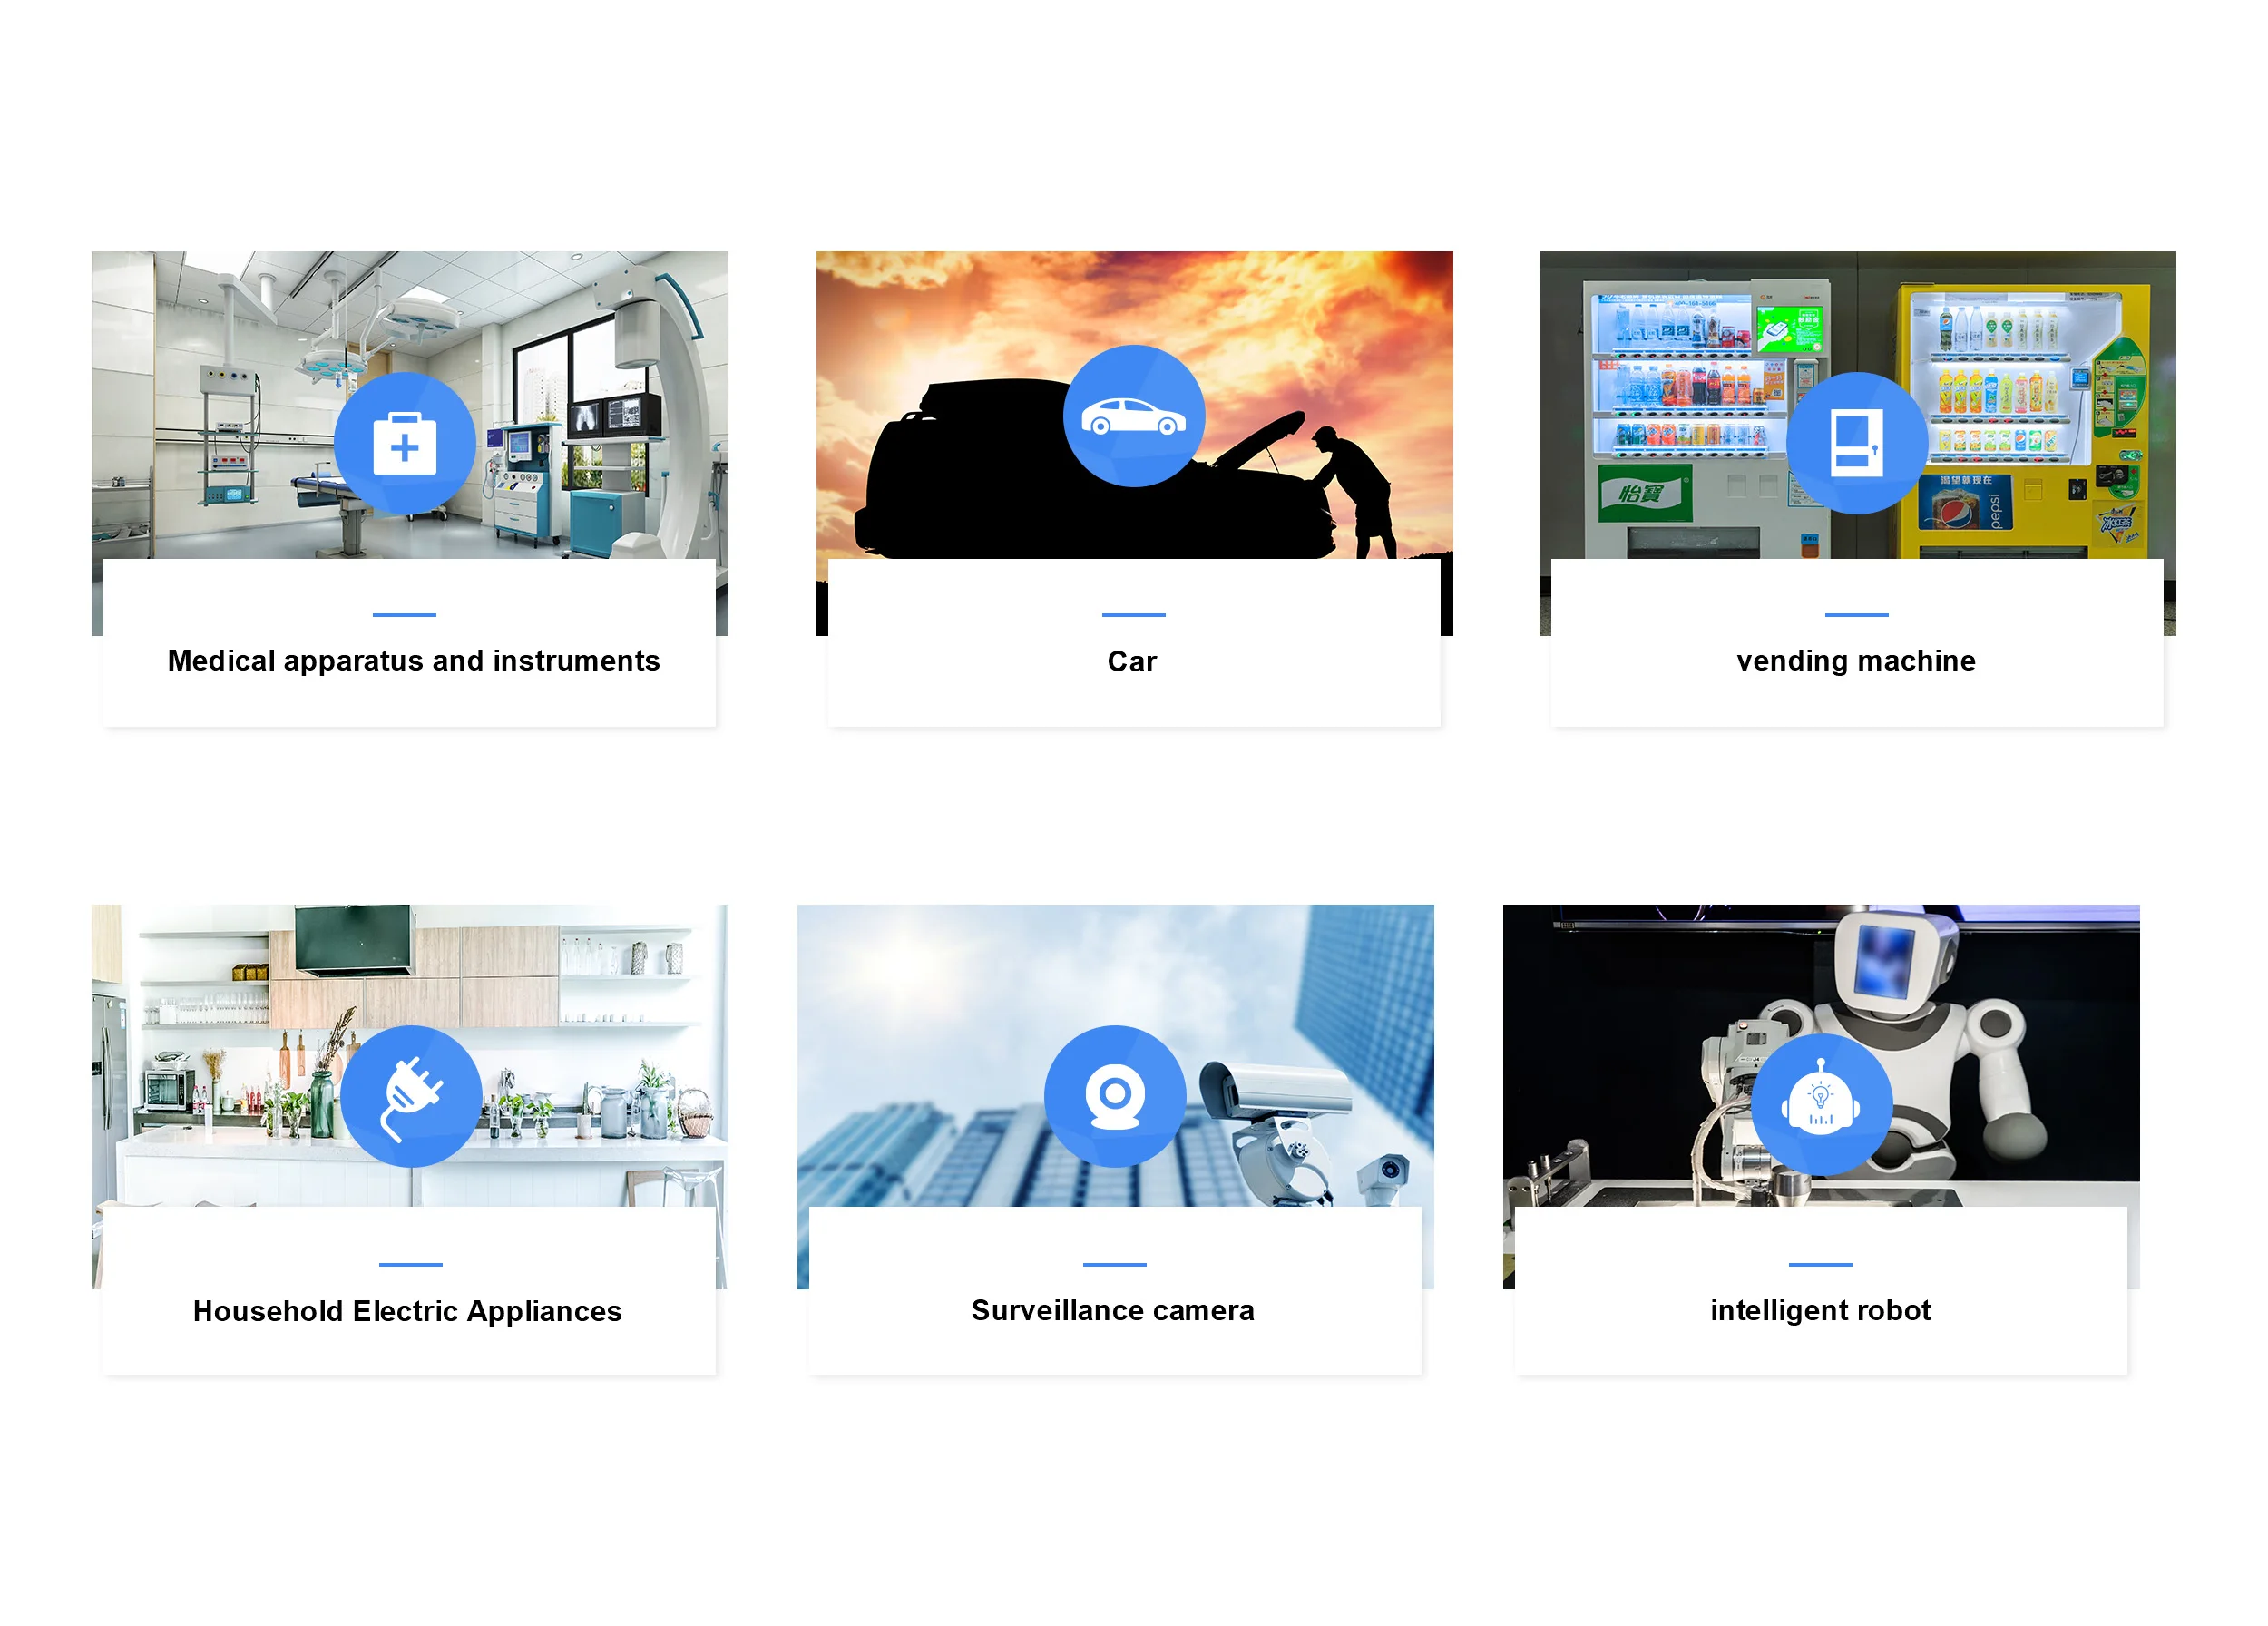Click the medical kit circle icon
2268x1626 pixels.
[404, 443]
